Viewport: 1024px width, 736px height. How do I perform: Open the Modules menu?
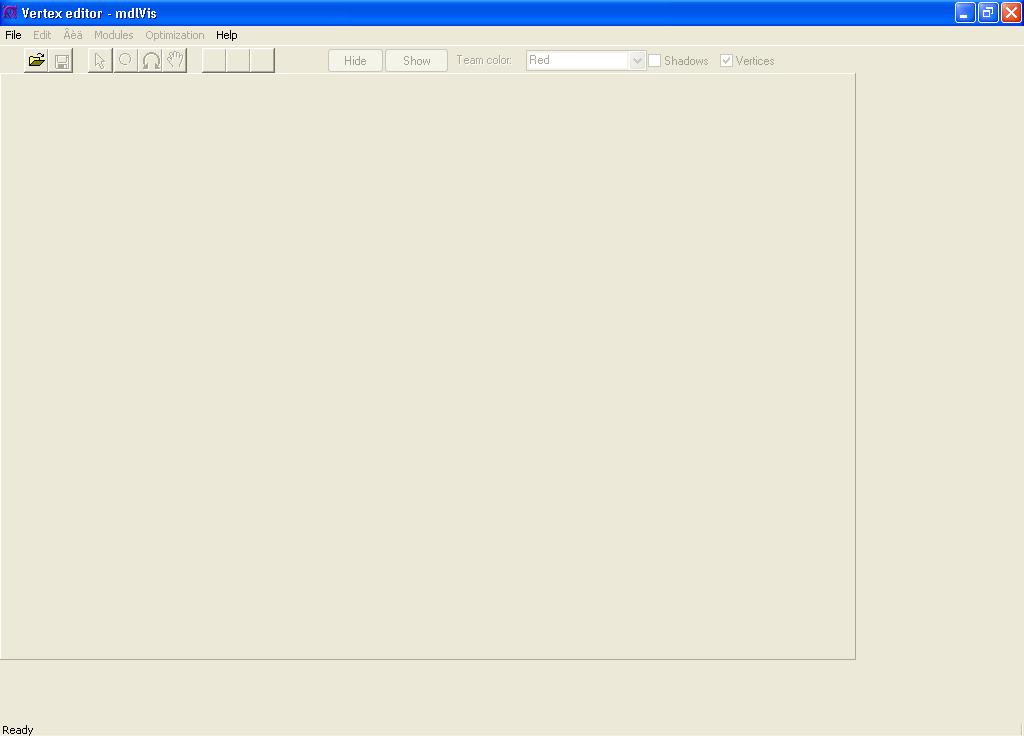(114, 35)
